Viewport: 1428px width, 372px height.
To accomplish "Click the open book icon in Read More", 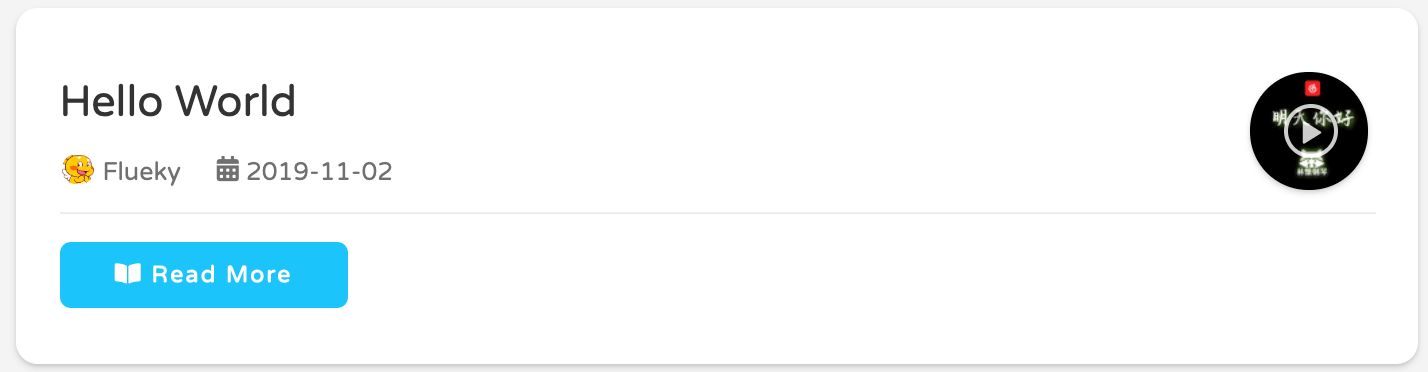I will tap(127, 274).
